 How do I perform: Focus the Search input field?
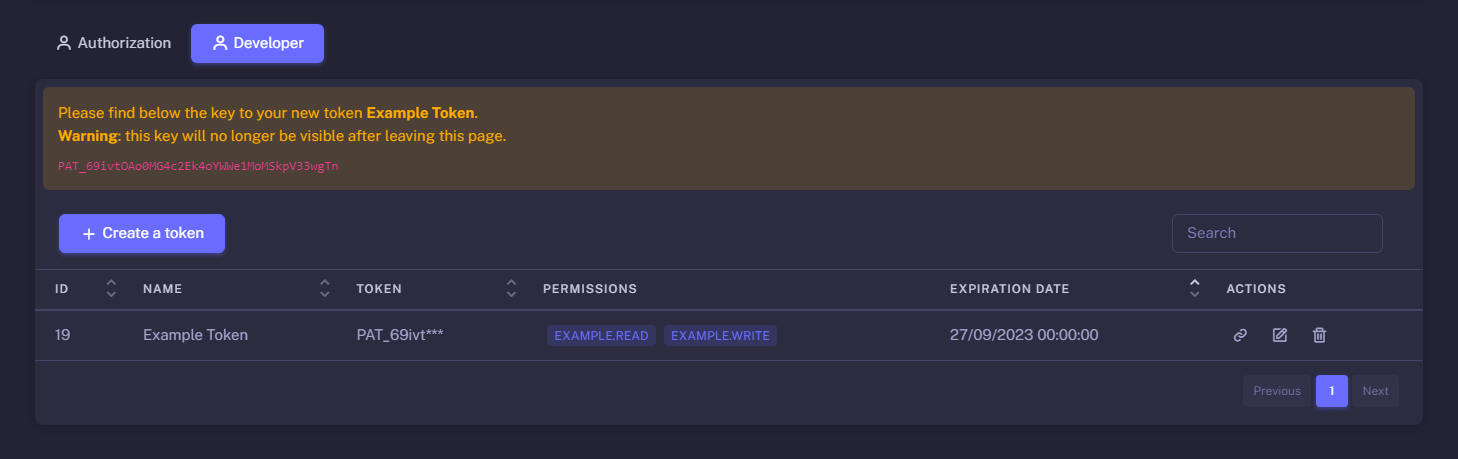1276,233
